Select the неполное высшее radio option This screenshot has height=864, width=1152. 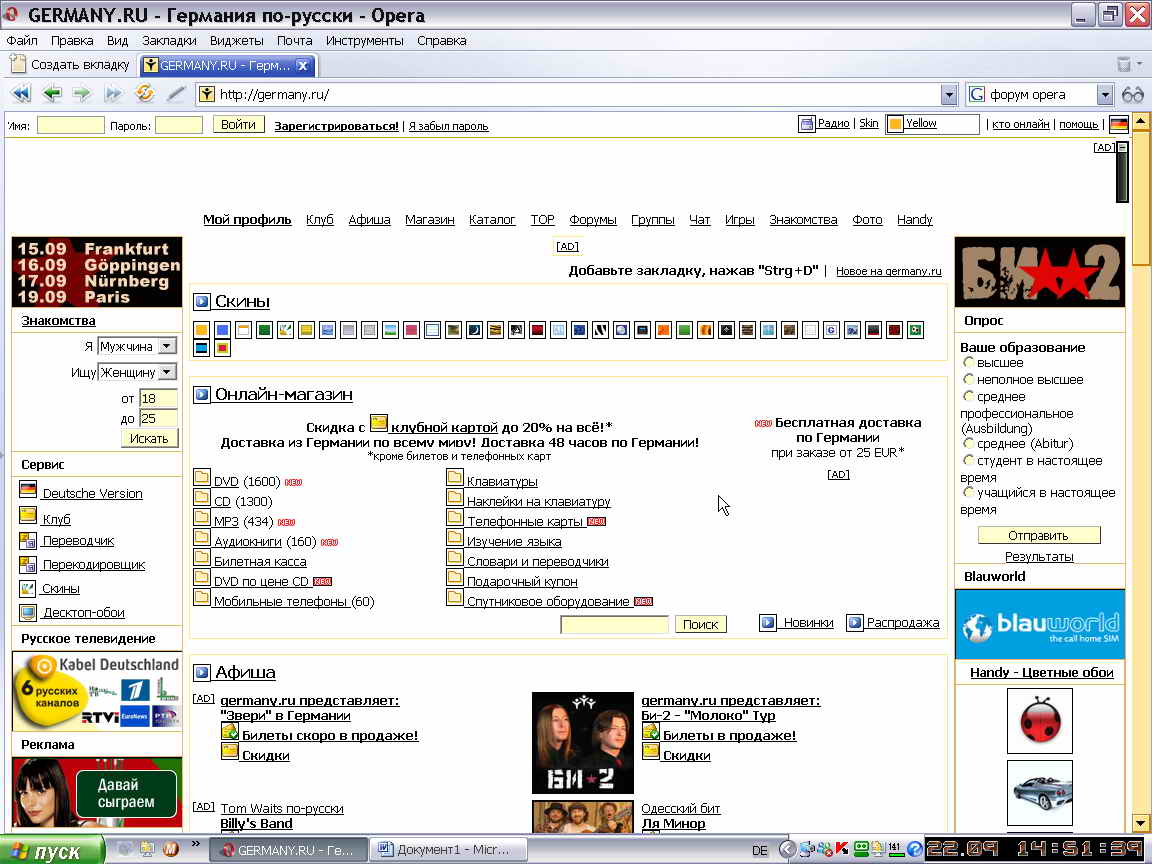point(968,379)
